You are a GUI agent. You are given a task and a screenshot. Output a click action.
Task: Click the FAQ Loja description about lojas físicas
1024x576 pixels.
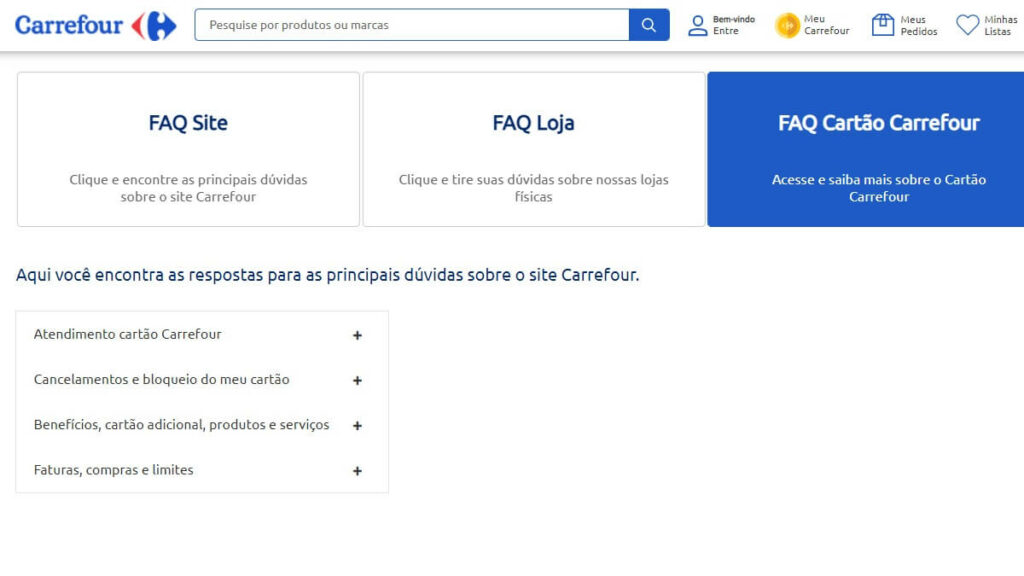click(x=534, y=188)
